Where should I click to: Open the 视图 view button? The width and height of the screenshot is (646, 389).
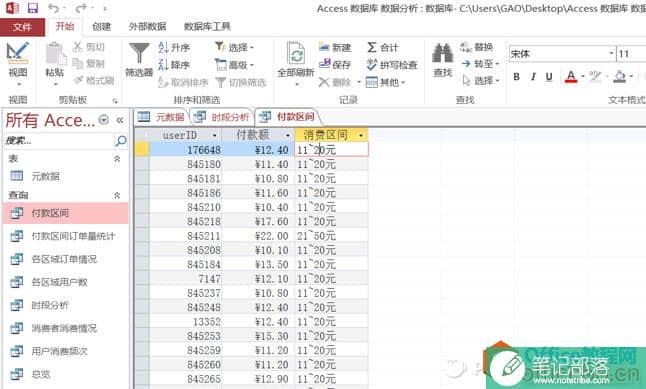coord(18,64)
